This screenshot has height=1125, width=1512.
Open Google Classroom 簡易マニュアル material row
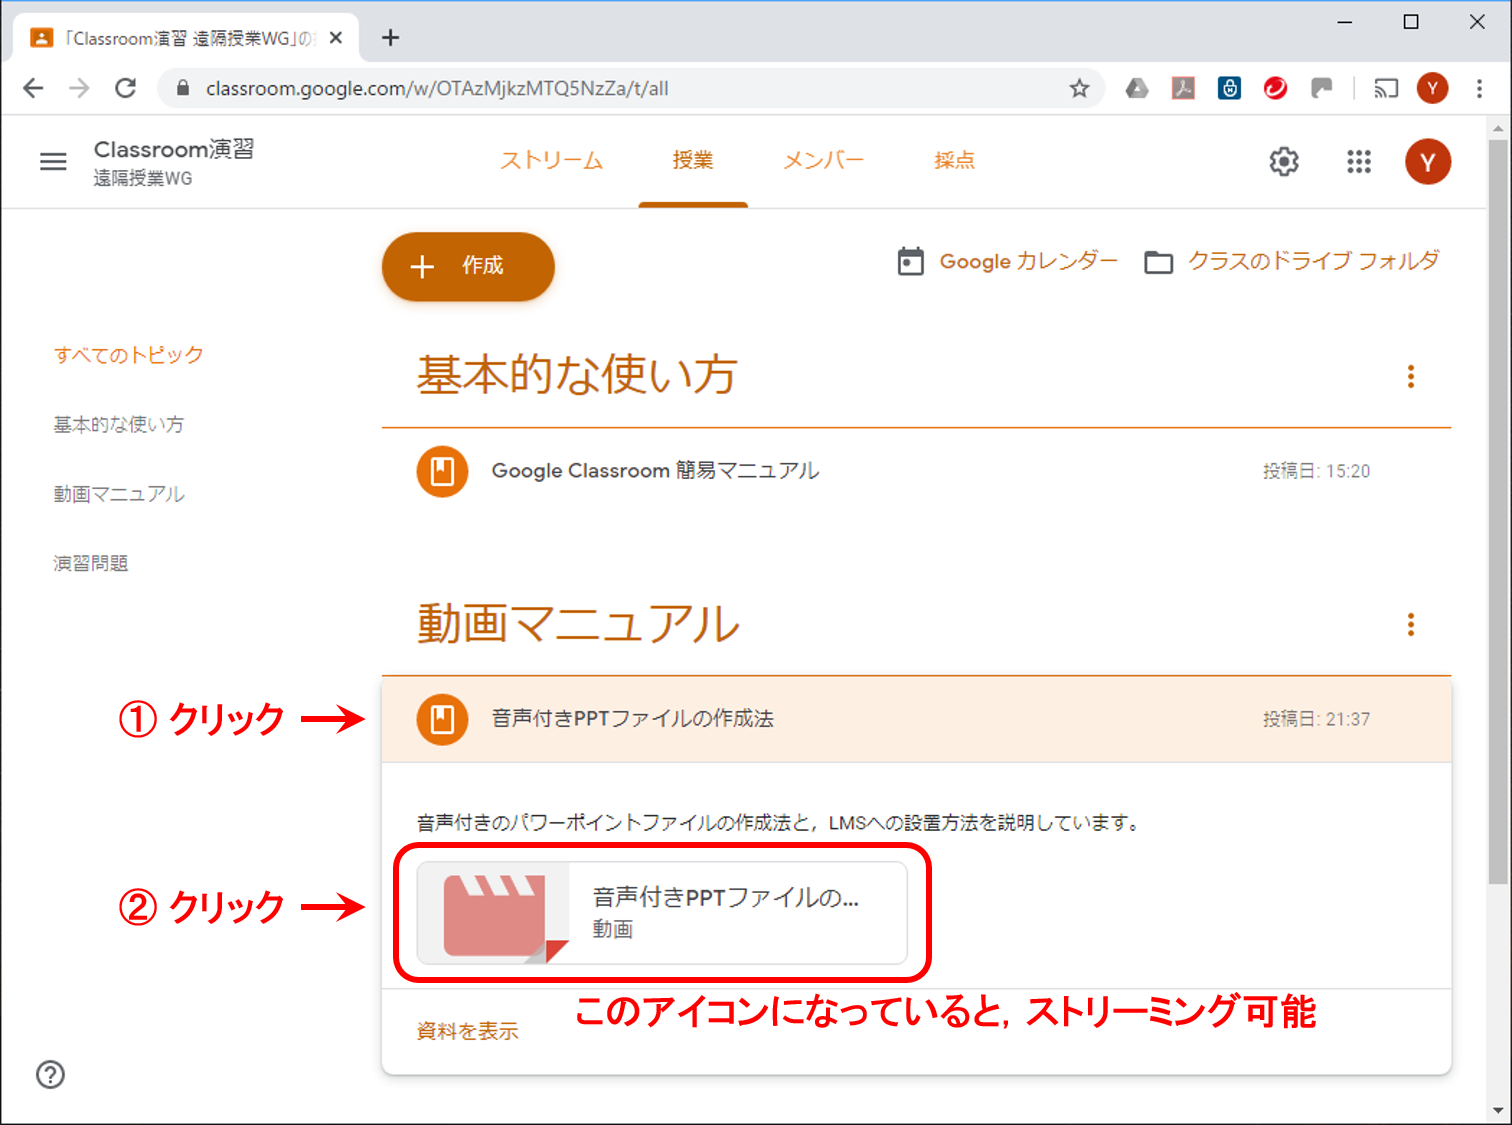tap(916, 471)
